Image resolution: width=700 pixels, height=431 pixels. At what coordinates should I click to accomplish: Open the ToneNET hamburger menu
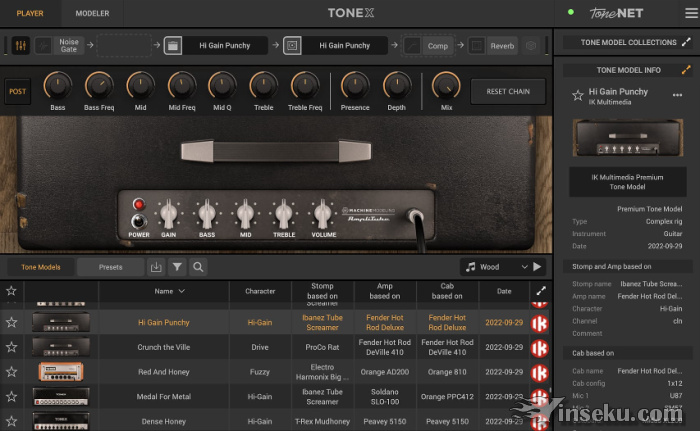coord(685,13)
